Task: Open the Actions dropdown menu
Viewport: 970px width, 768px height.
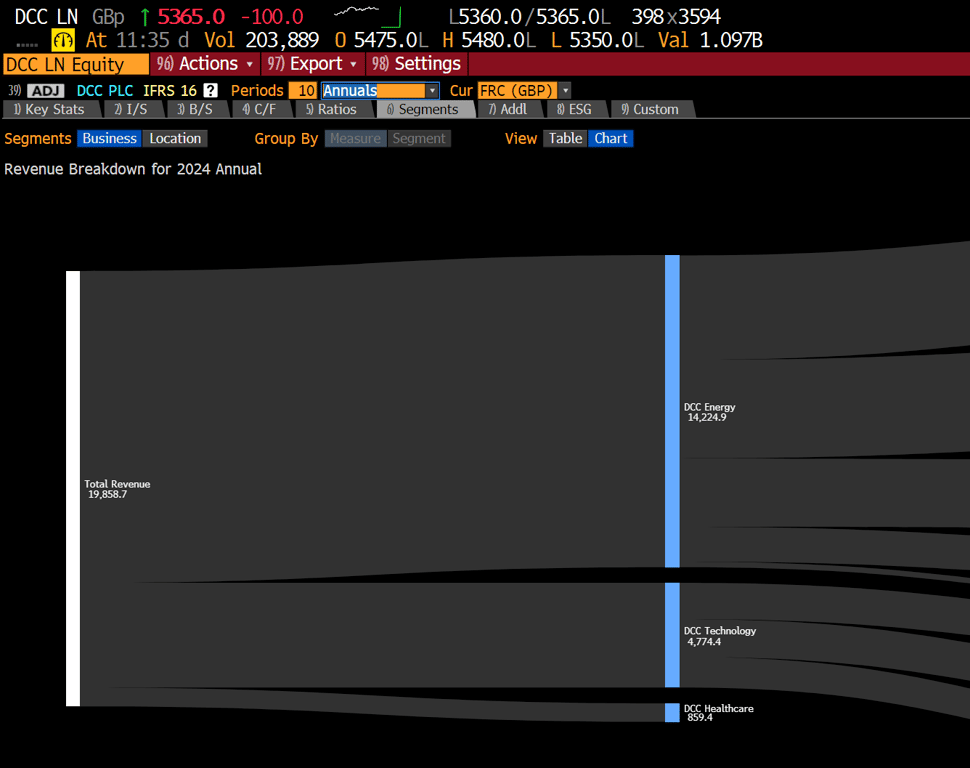Action: 205,64
